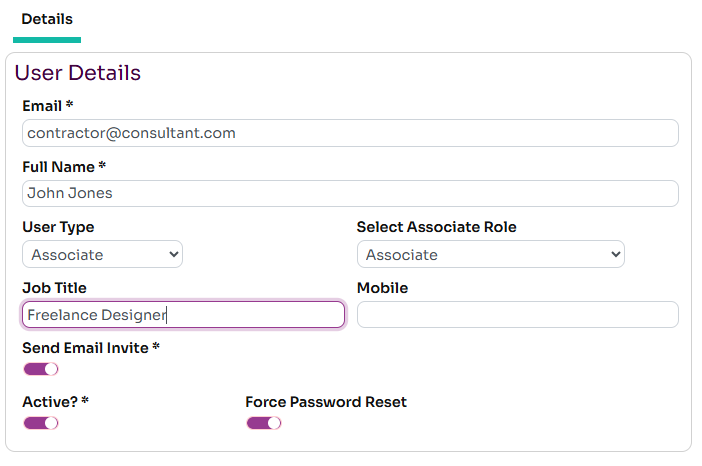The image size is (702, 466).
Task: Click the Send Email Invite label
Action: pos(90,348)
